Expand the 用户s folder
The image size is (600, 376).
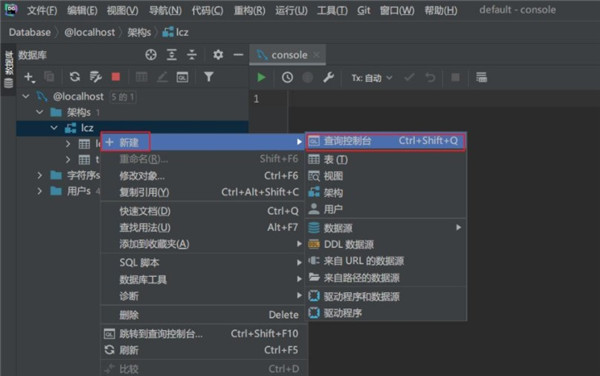pos(39,191)
